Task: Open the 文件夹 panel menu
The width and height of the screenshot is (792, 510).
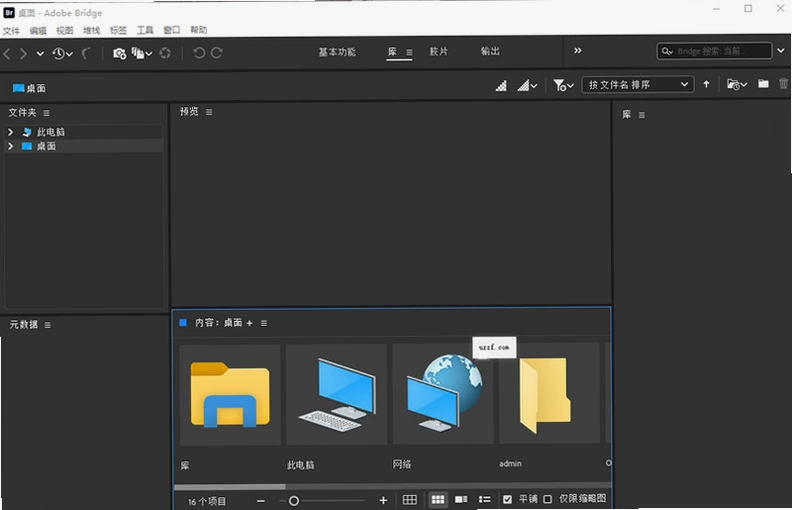Action: (46, 113)
